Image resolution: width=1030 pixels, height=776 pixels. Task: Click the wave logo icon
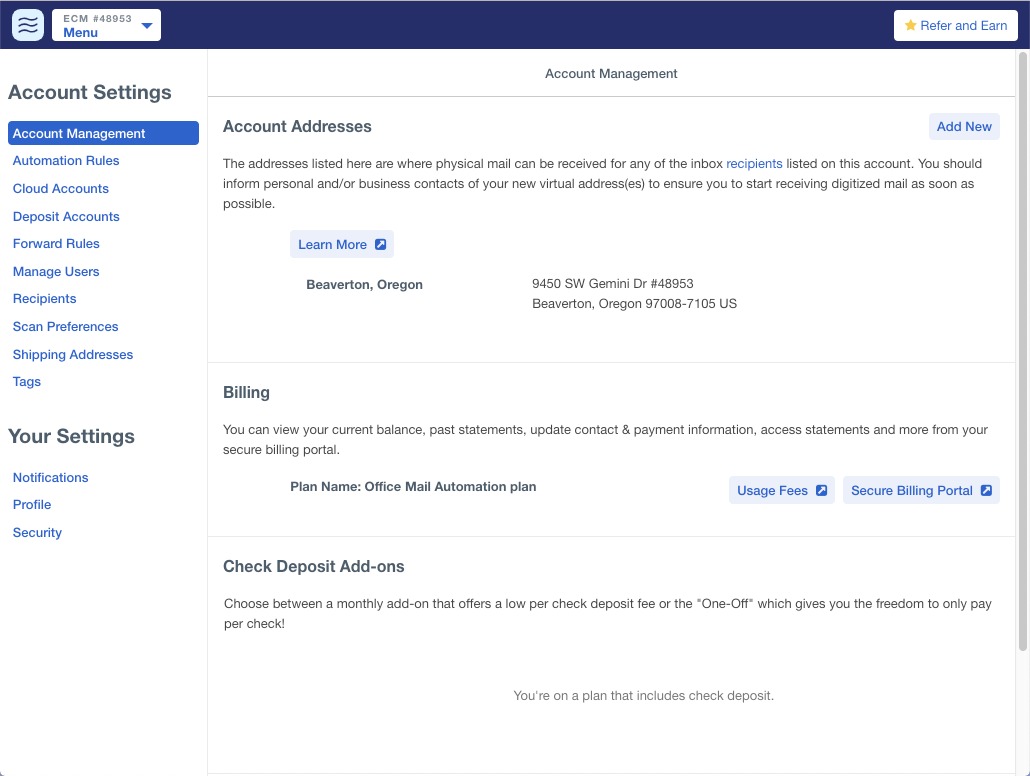coord(28,25)
